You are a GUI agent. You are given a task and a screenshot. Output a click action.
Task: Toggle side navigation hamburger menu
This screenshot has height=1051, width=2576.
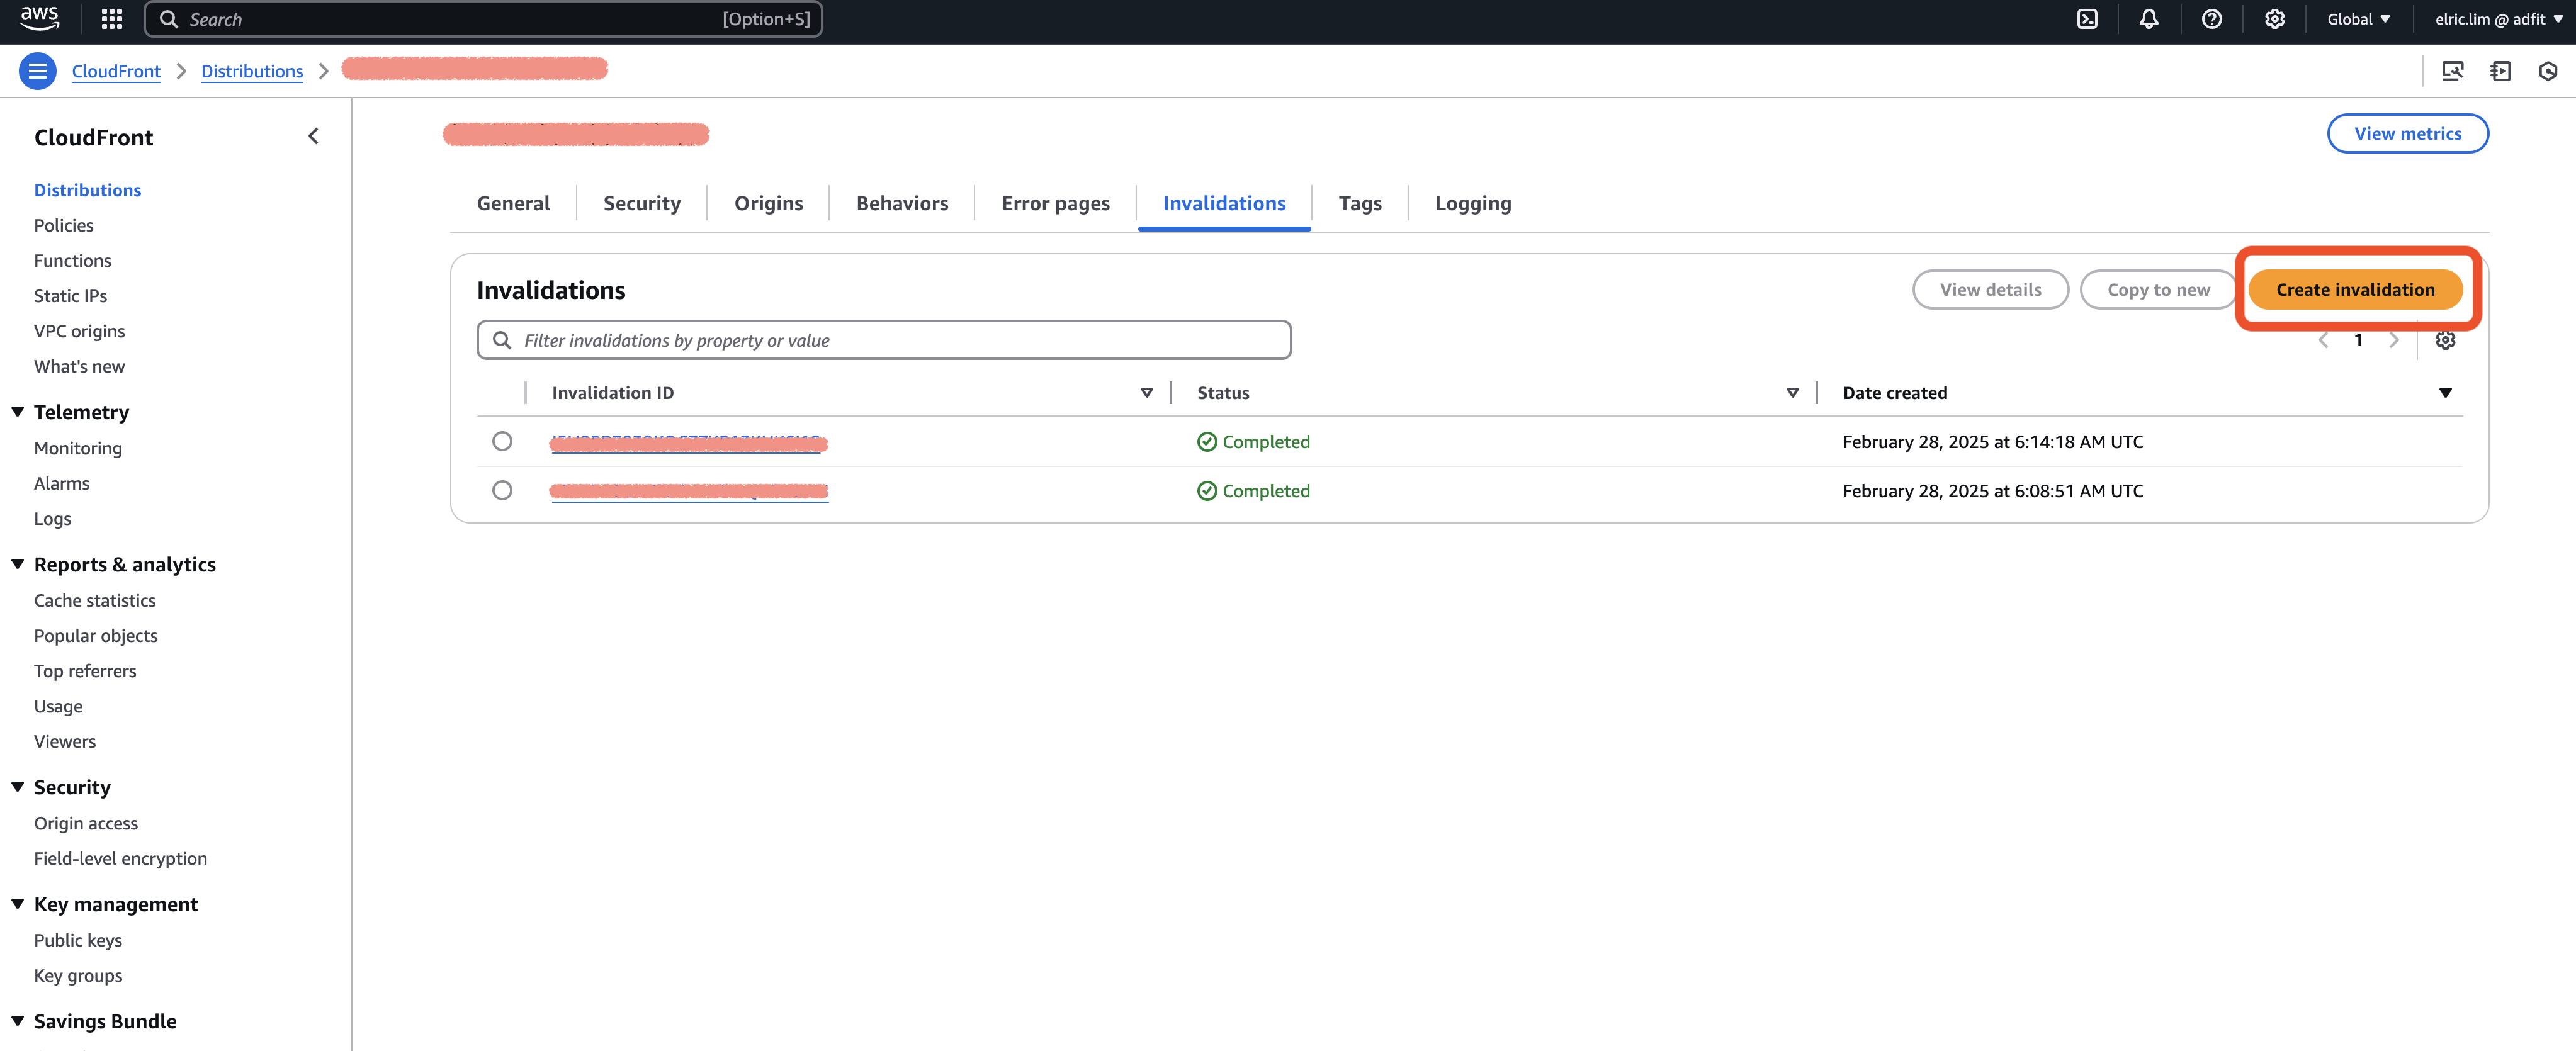click(x=37, y=71)
